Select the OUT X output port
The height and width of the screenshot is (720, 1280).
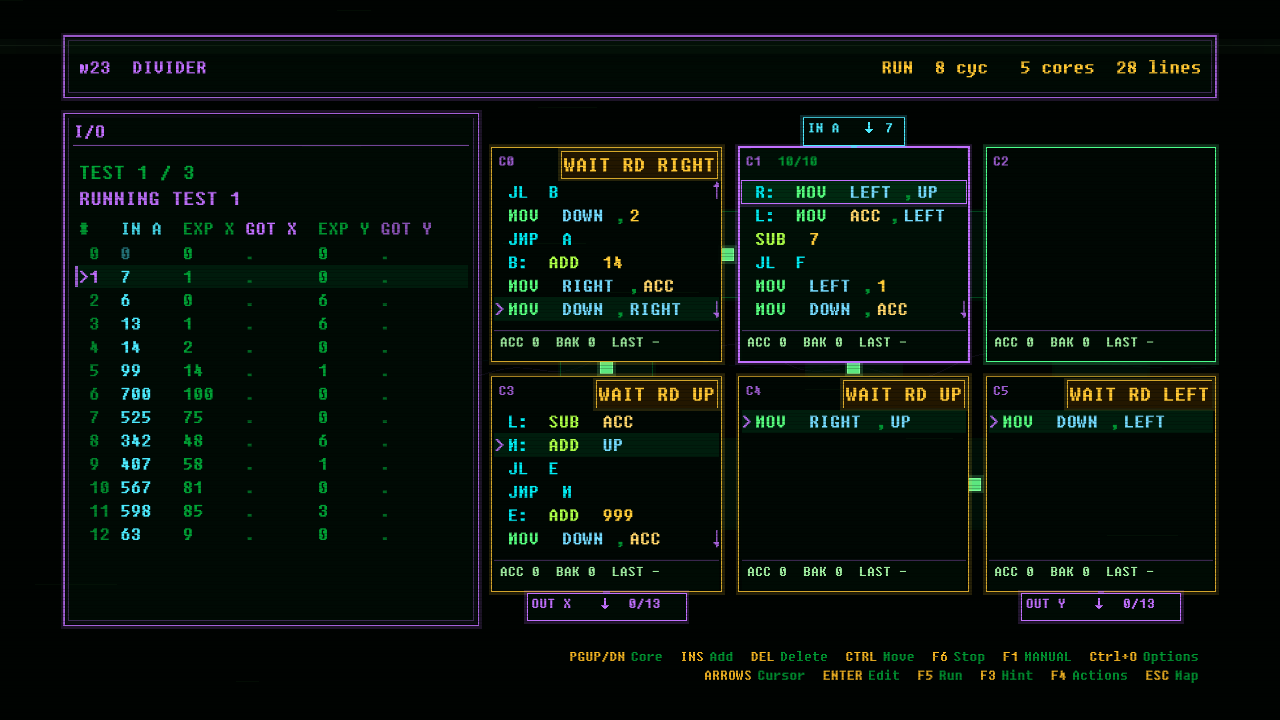[x=607, y=606]
